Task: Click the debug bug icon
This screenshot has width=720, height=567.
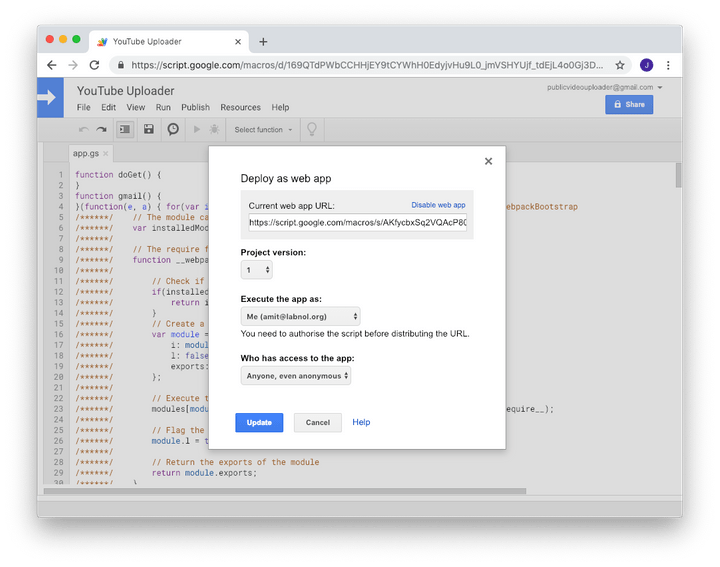Action: pos(214,129)
